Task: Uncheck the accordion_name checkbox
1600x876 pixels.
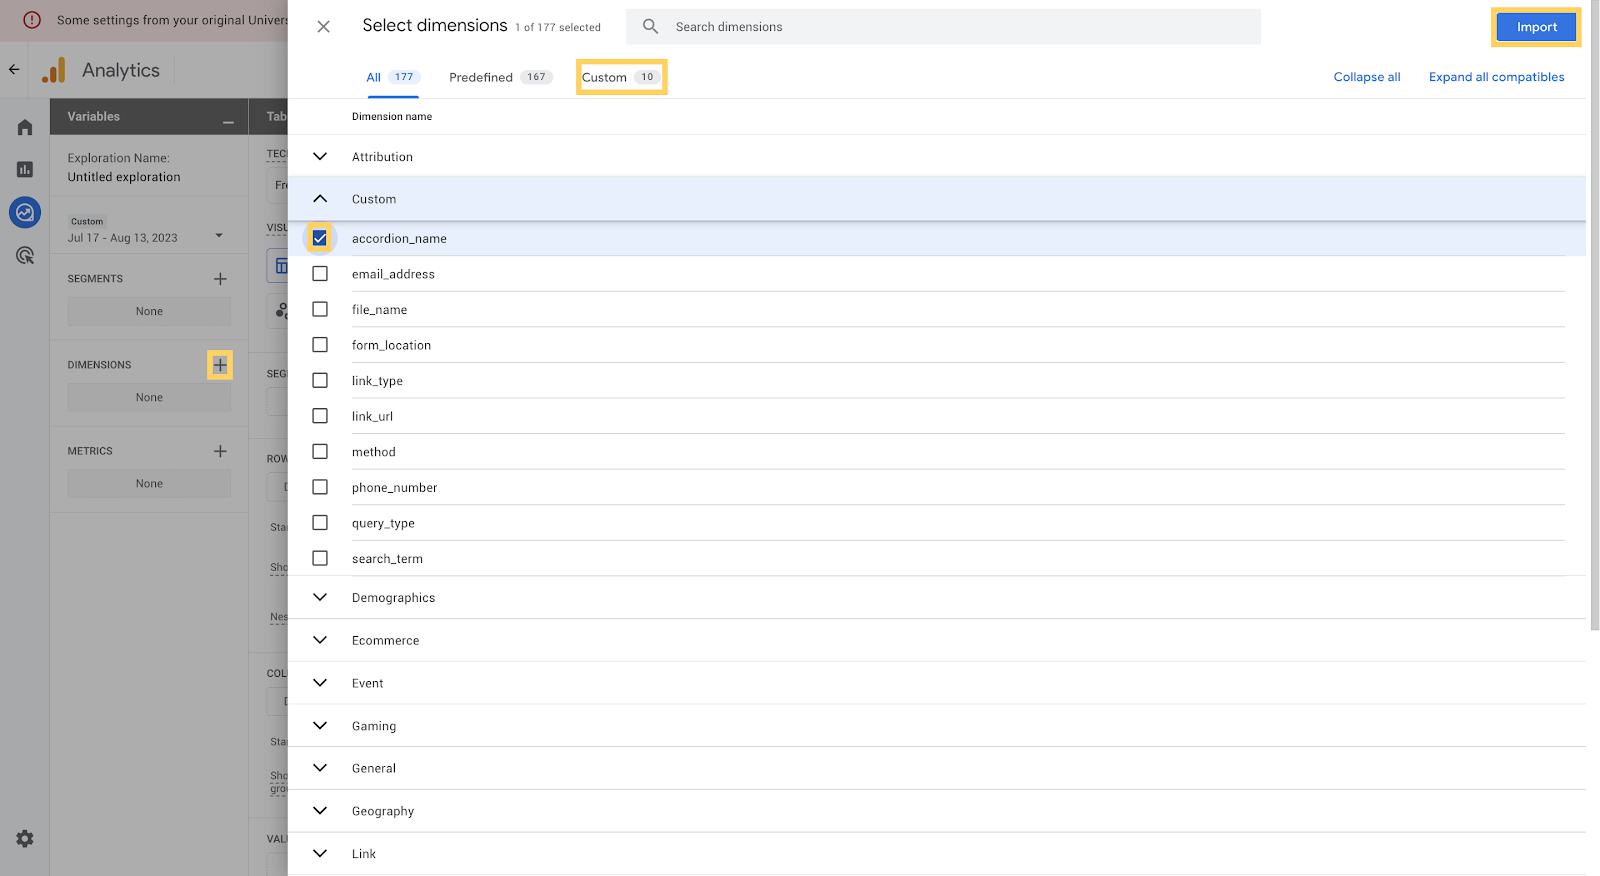Action: pyautogui.click(x=320, y=238)
